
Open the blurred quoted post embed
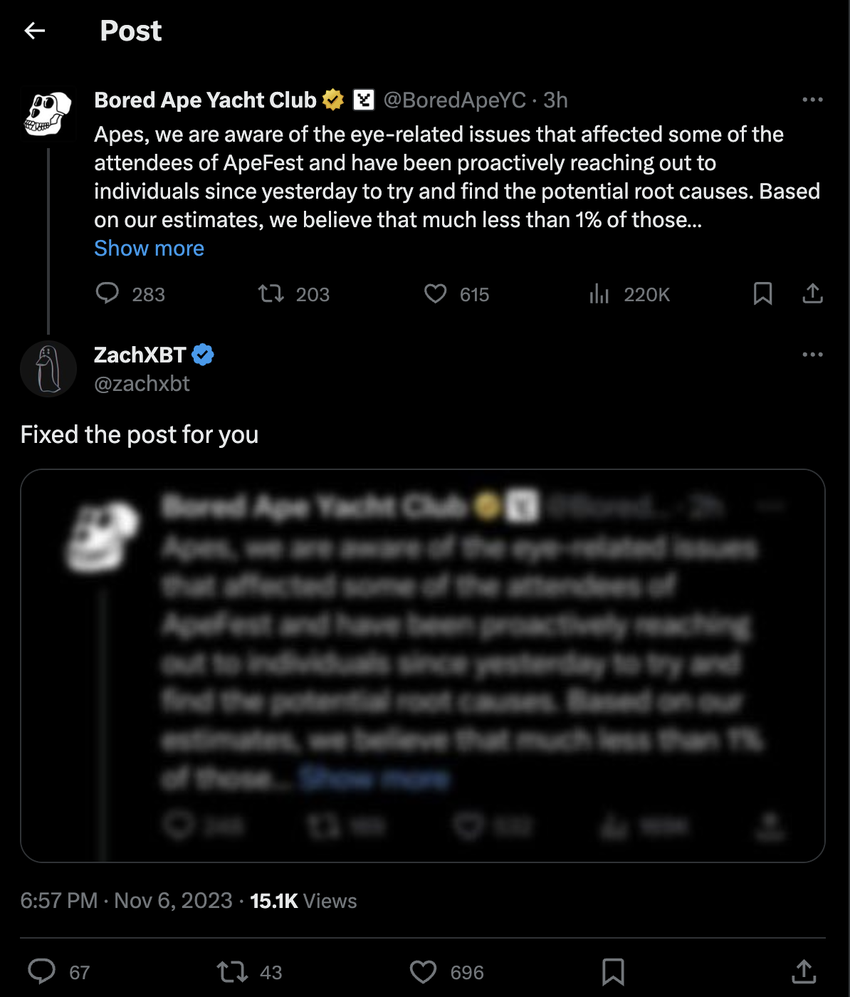(422, 665)
